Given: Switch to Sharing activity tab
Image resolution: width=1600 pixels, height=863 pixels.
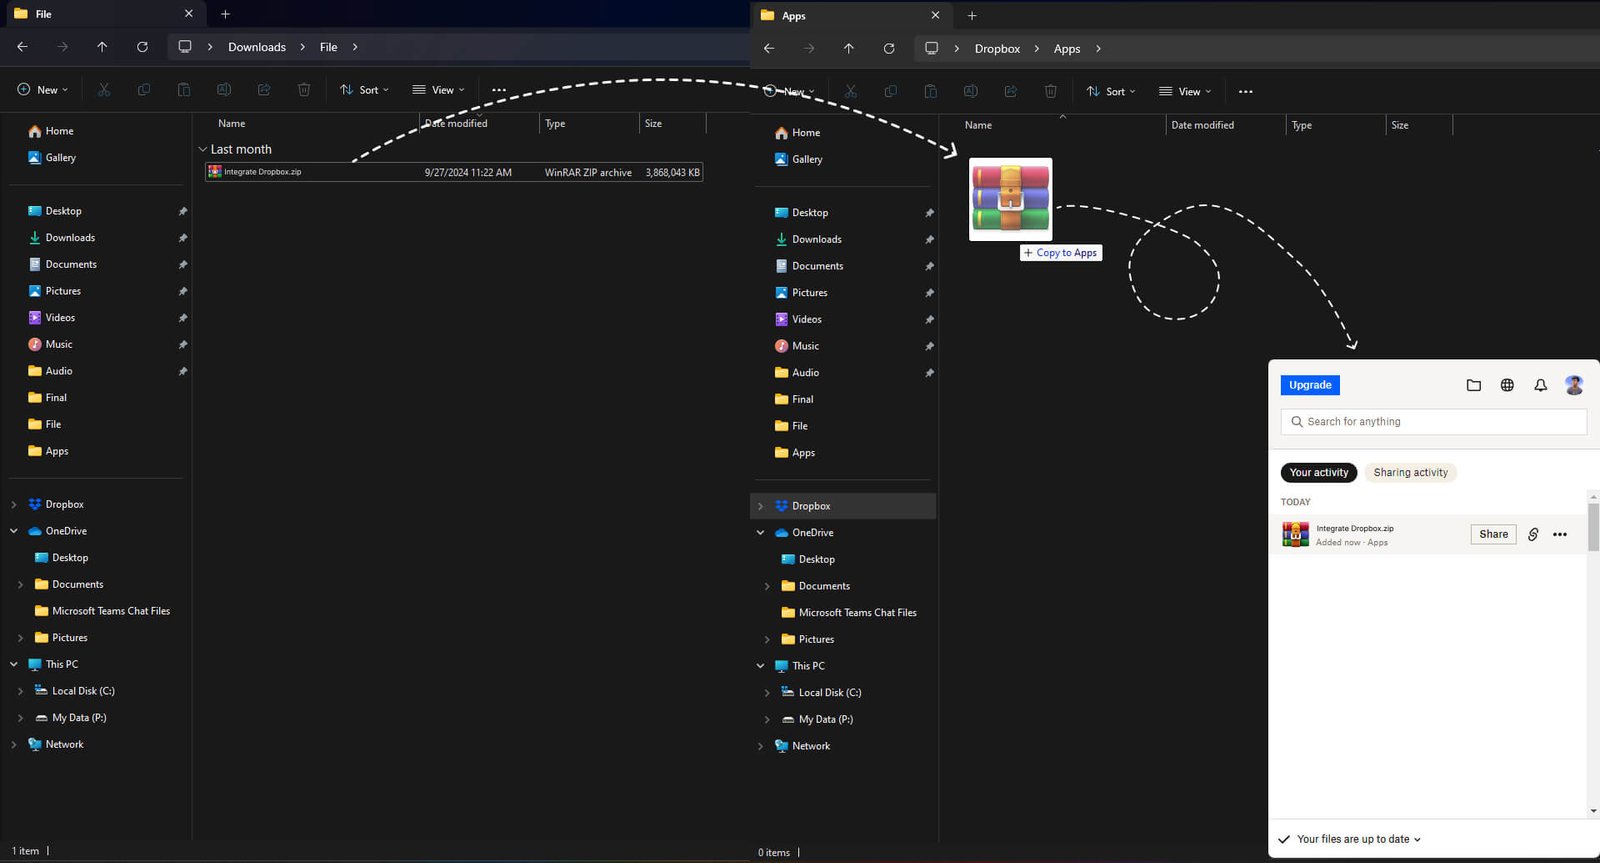Looking at the screenshot, I should (1410, 472).
